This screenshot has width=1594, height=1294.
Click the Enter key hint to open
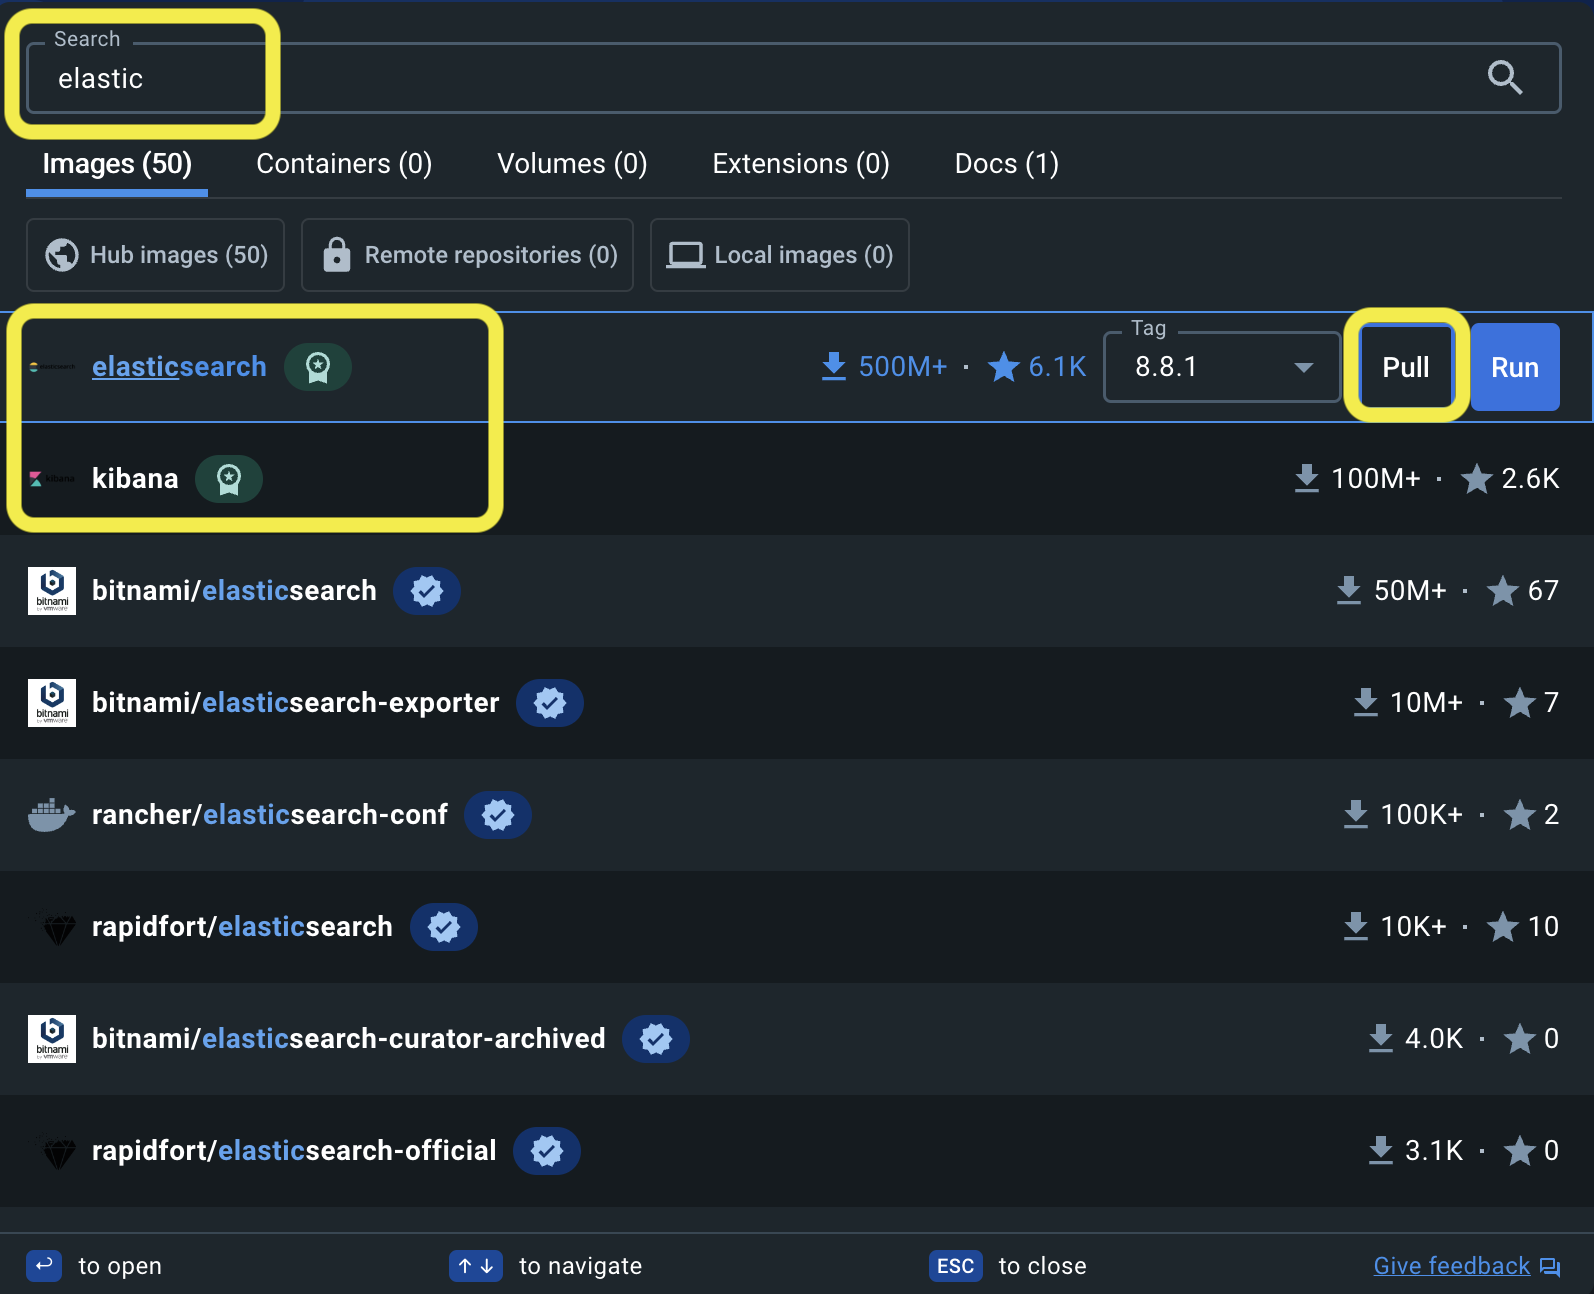coord(44,1266)
